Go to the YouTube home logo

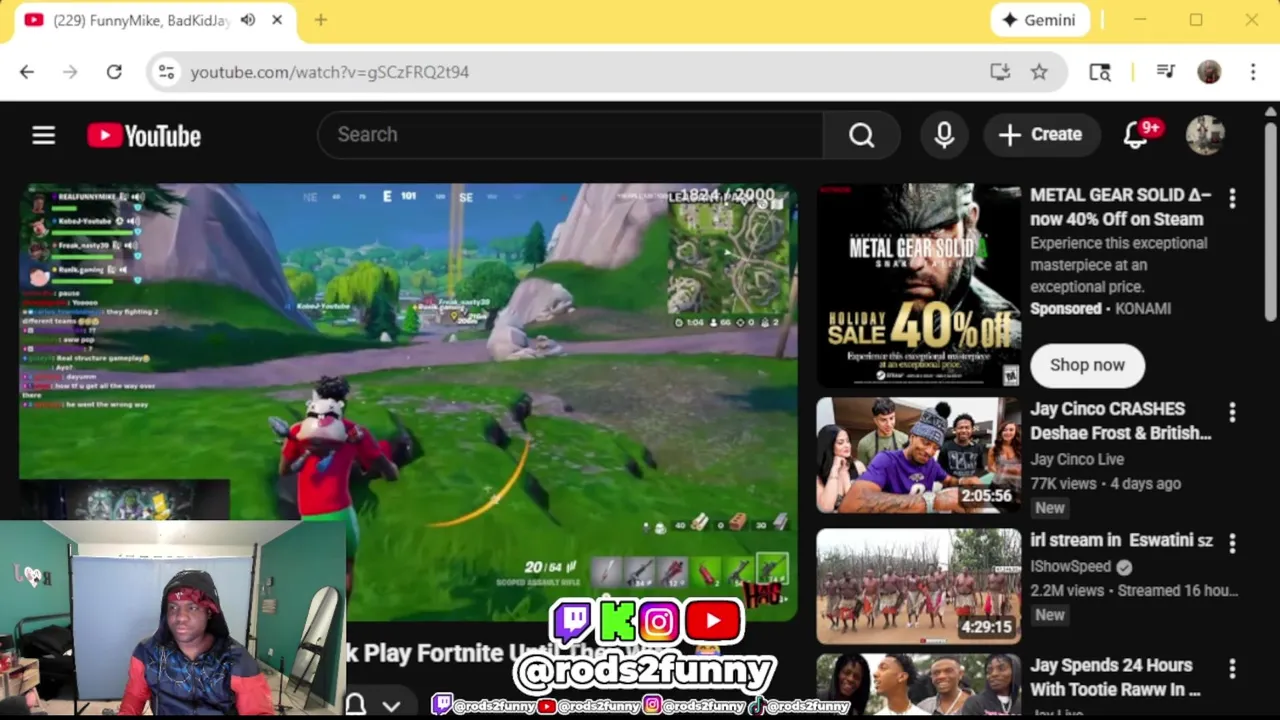click(x=144, y=135)
